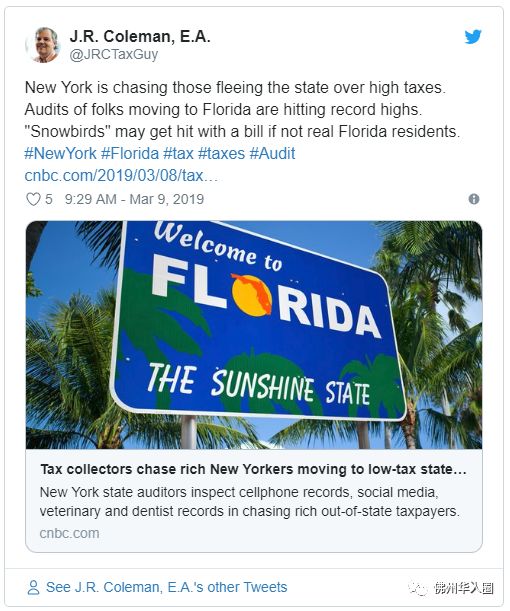Open the Welcome to Florida sign image
This screenshot has height=611, width=510.
pyautogui.click(x=254, y=335)
